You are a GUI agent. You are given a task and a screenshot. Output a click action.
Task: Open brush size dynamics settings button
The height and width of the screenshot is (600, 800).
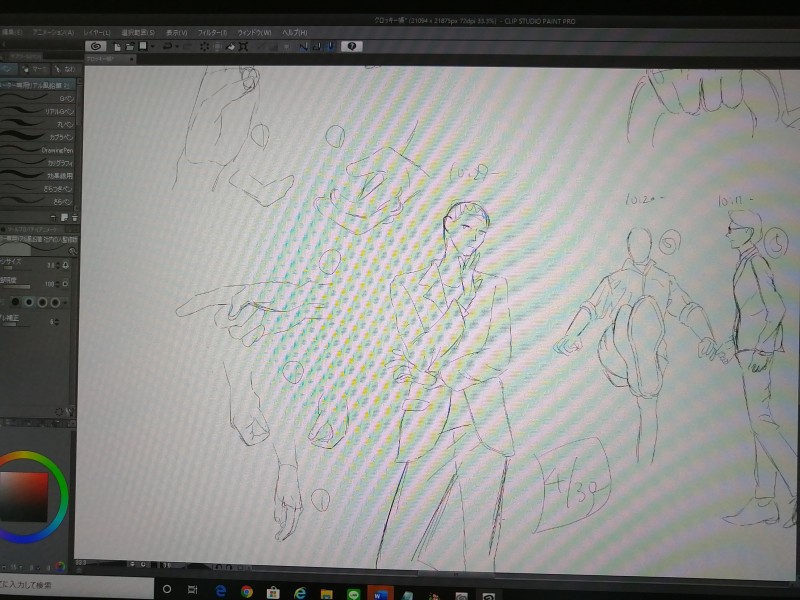[66, 265]
